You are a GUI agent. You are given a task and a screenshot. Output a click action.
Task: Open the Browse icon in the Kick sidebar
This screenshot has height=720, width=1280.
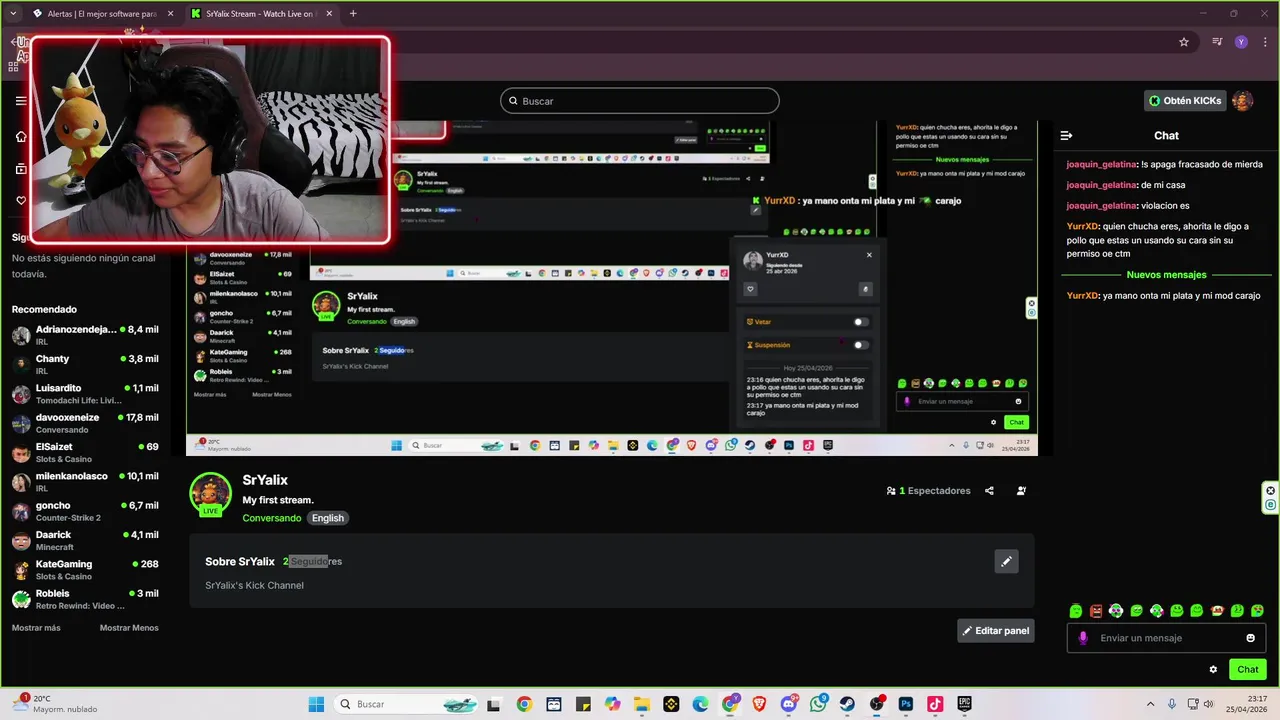(21, 168)
